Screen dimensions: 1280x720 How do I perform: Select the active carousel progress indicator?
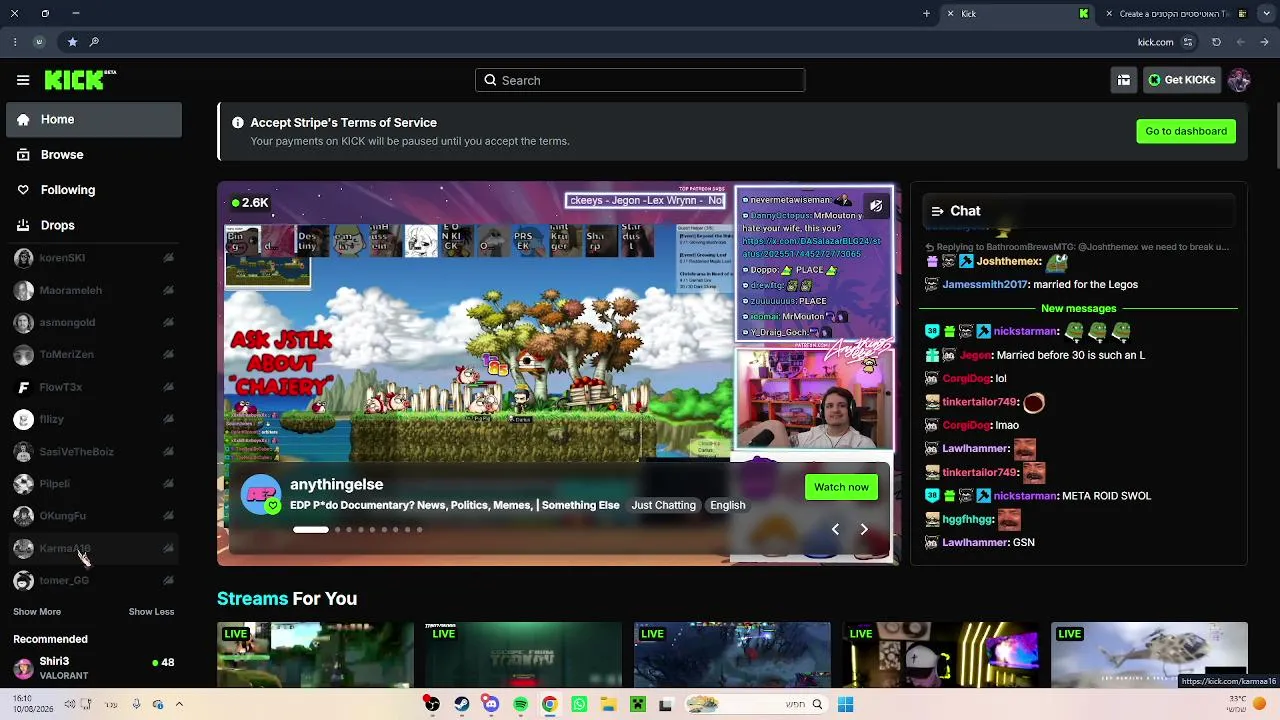[x=310, y=529]
